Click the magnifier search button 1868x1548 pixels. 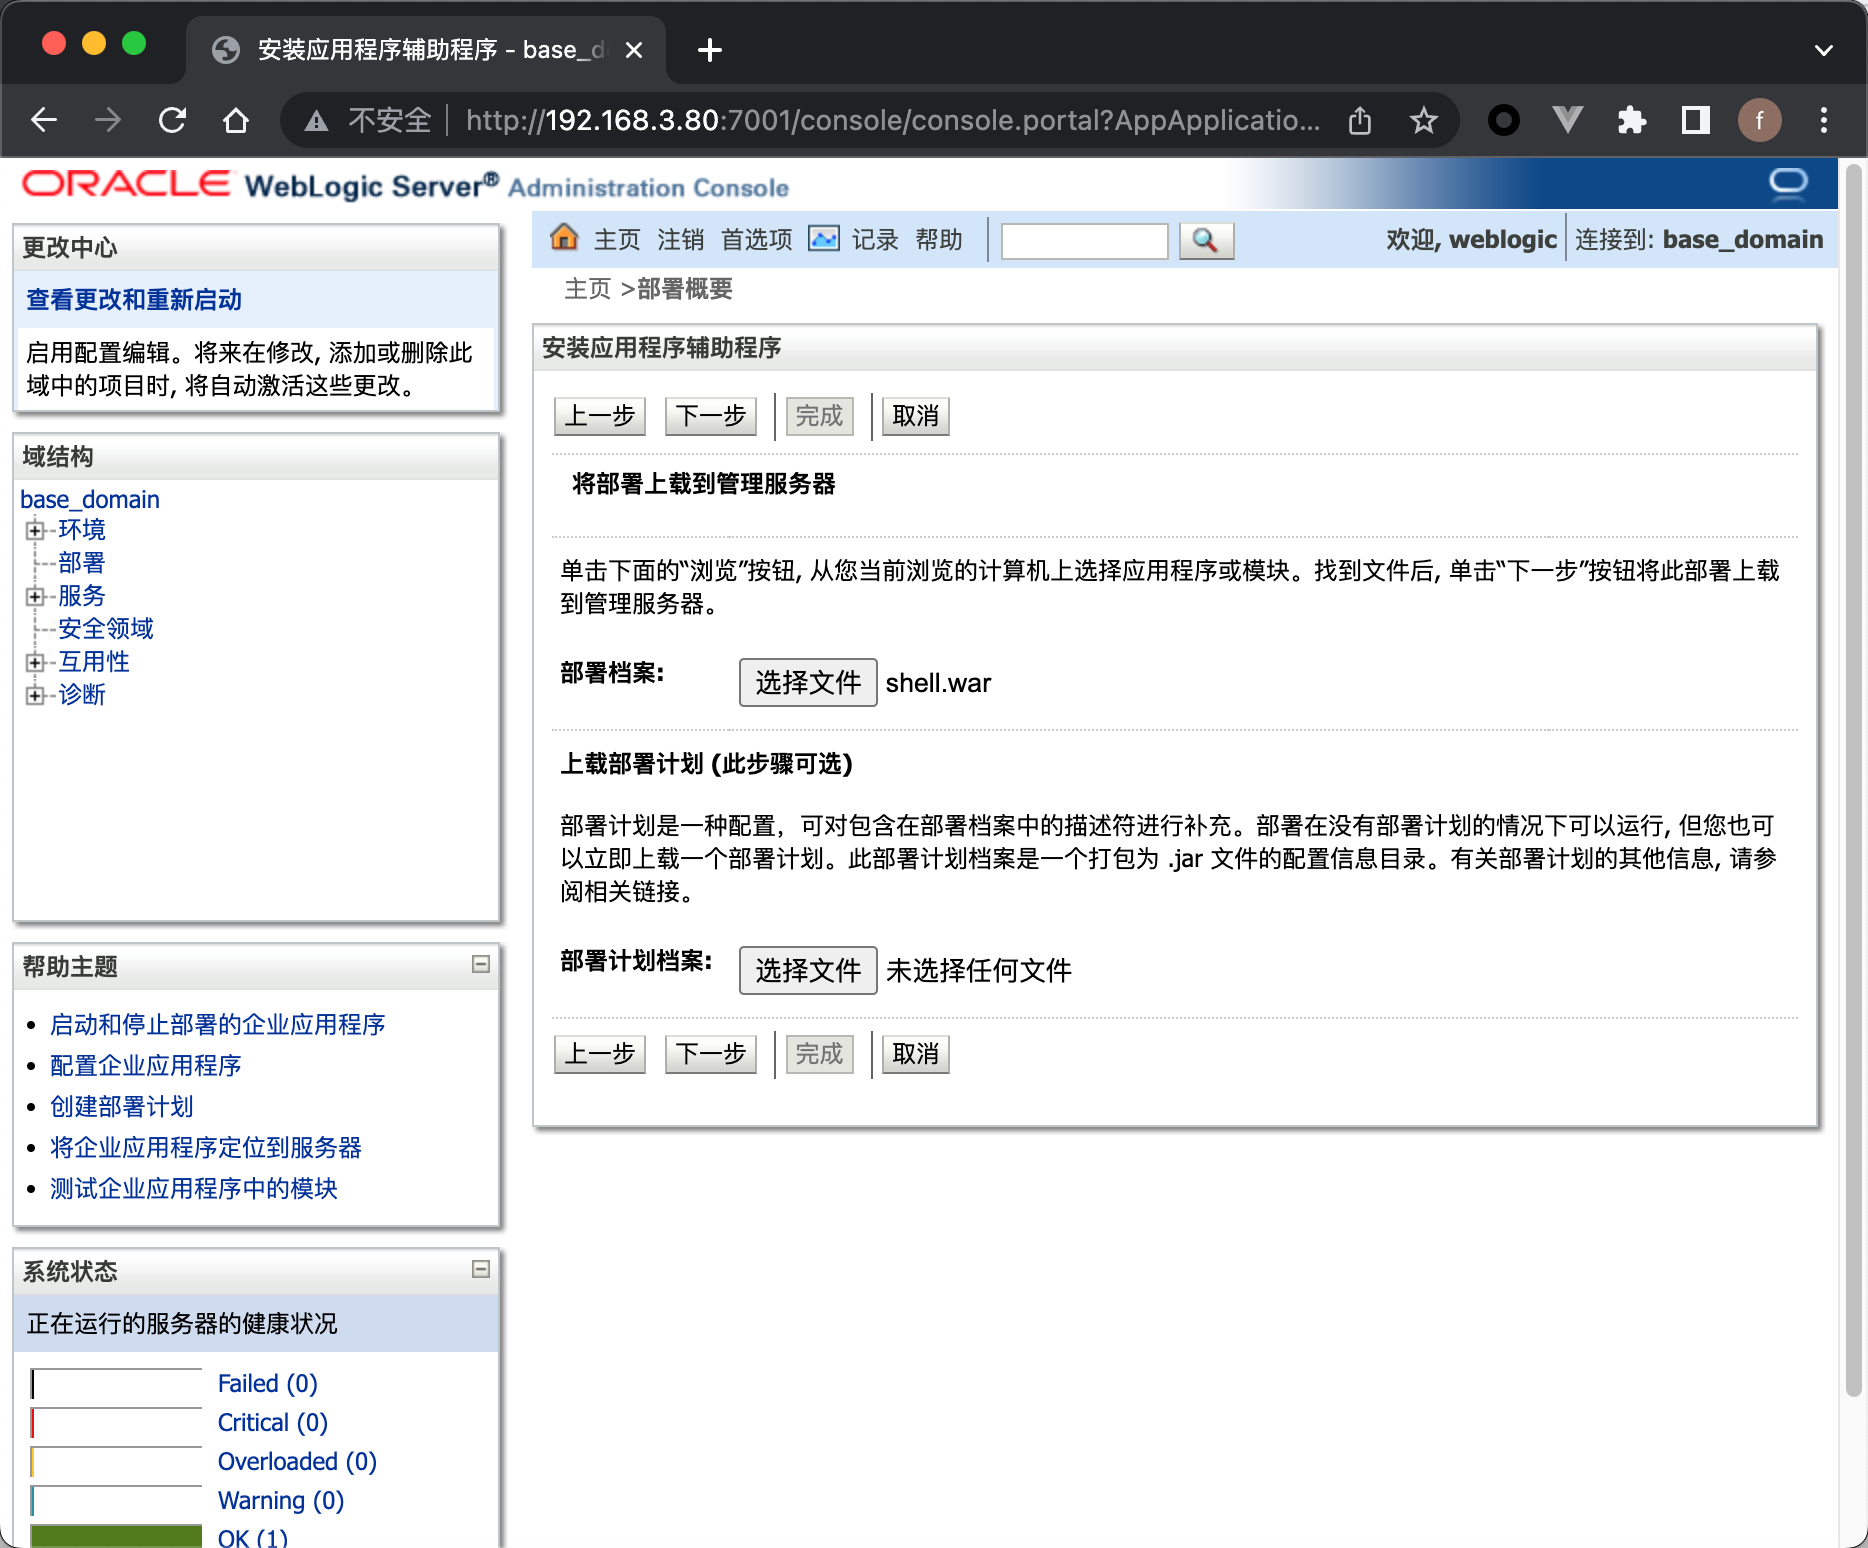1205,240
